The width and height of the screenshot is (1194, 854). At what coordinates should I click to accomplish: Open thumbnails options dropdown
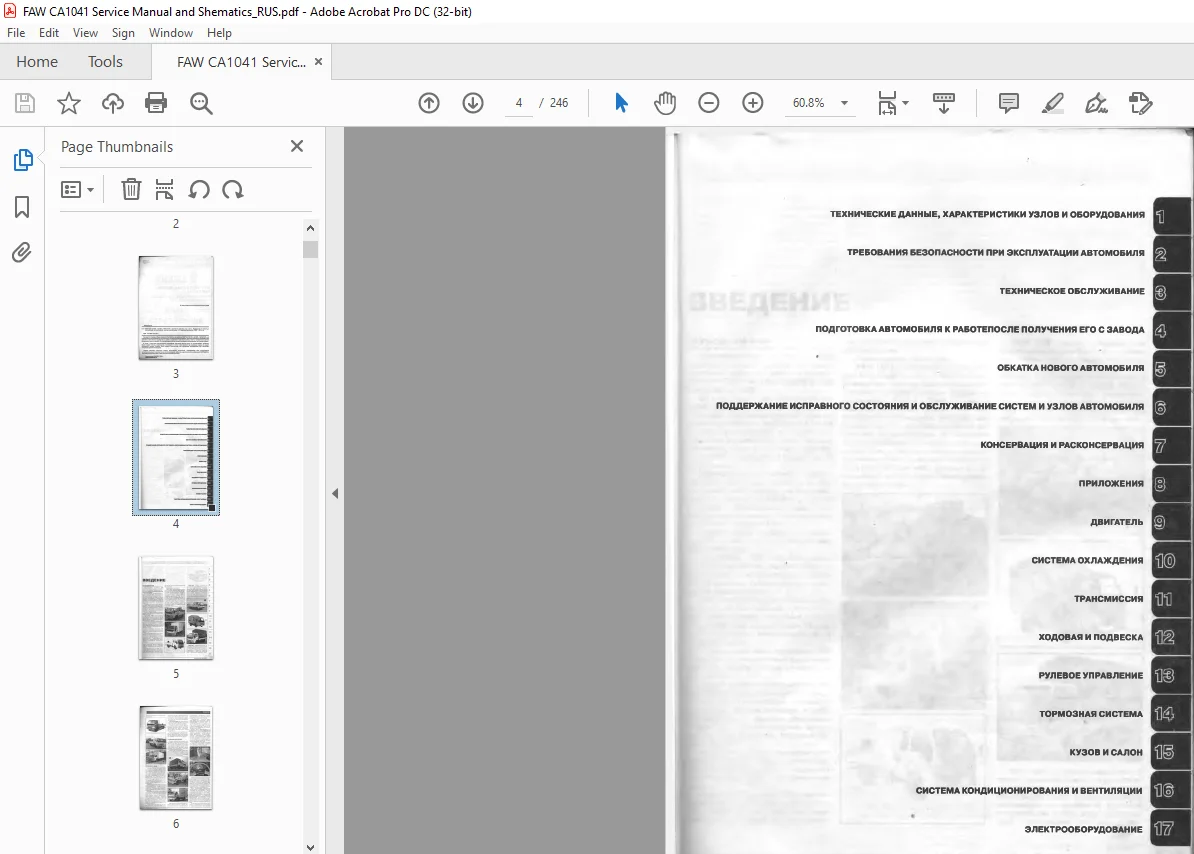pos(77,189)
